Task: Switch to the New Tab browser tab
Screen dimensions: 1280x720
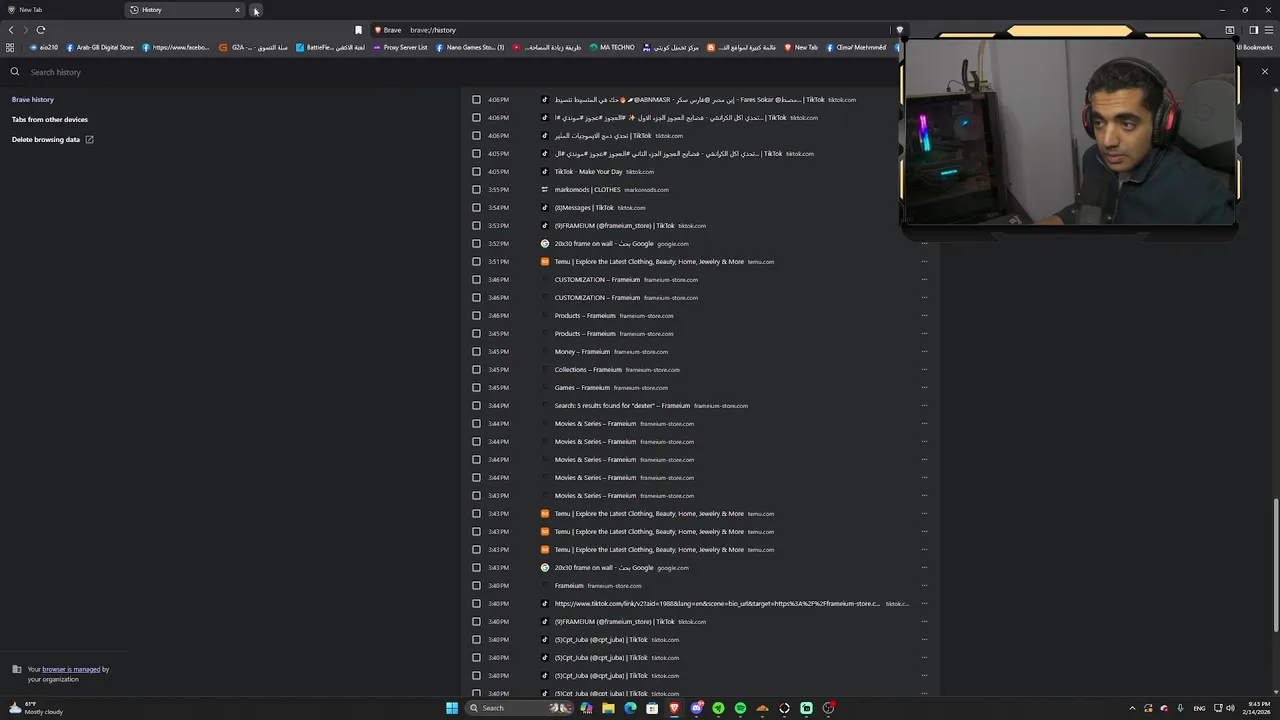Action: click(62, 10)
